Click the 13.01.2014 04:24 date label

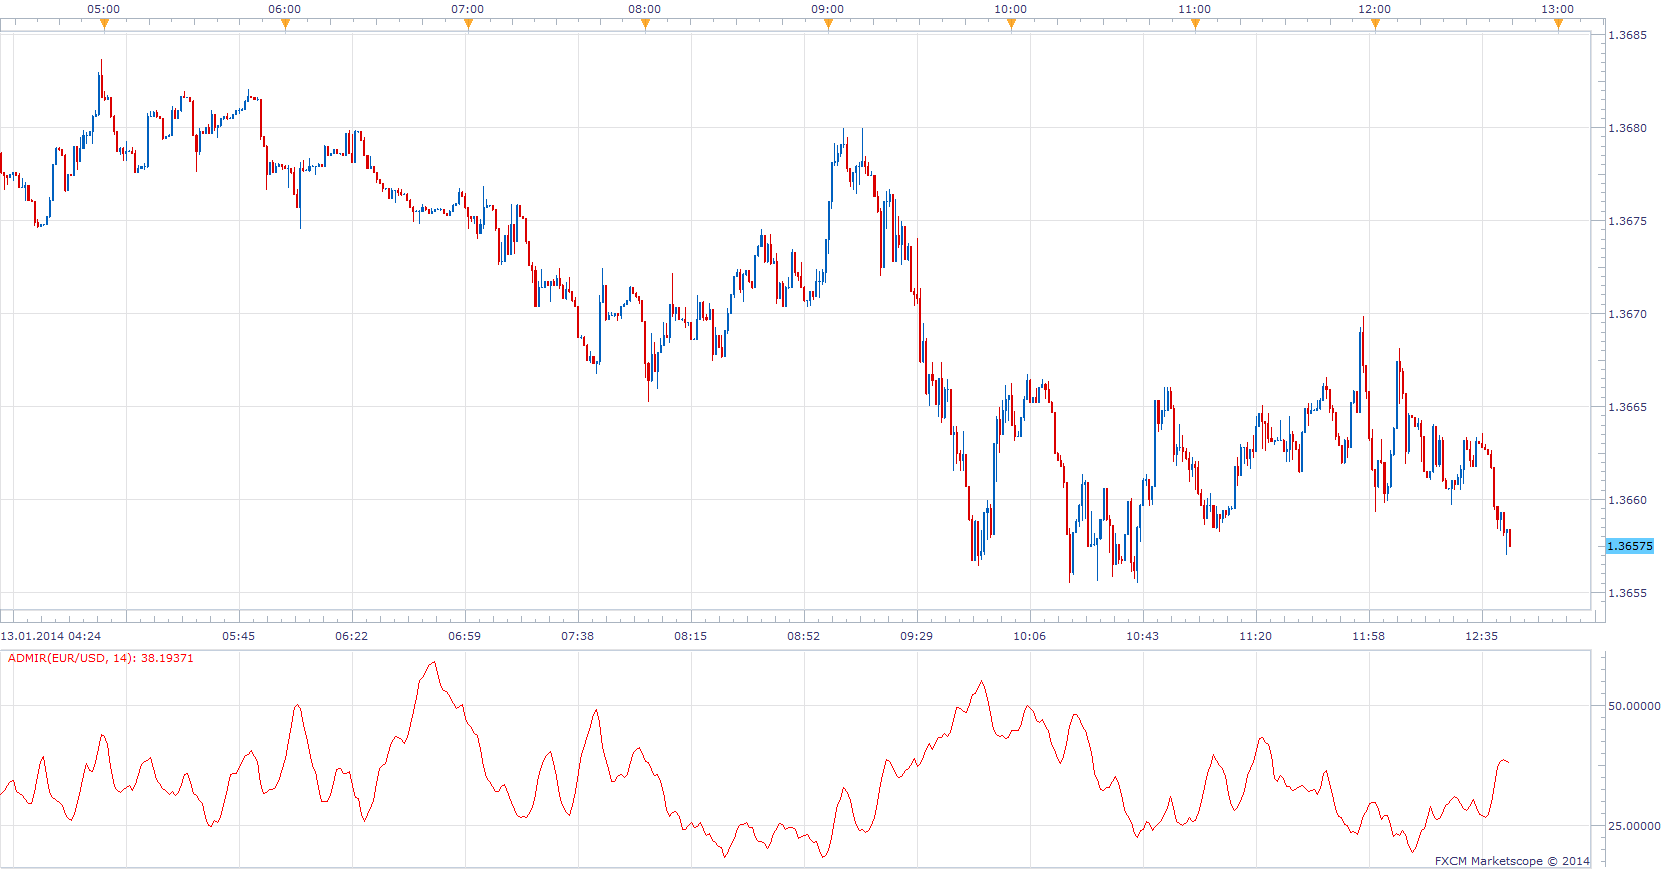[51, 636]
